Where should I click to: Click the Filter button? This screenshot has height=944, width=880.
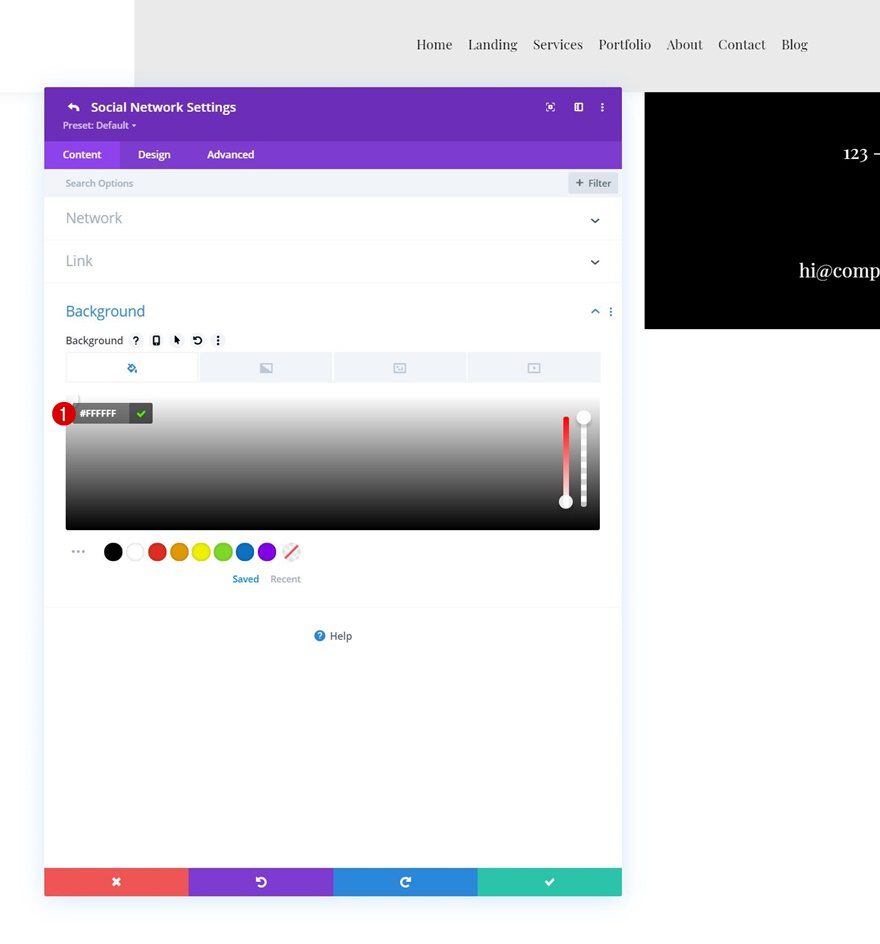(593, 183)
